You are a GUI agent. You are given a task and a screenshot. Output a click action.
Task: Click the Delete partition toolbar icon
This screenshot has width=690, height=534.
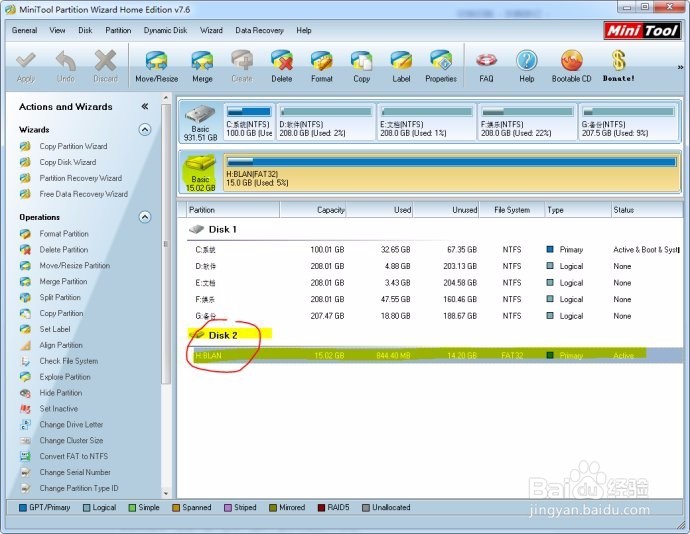282,66
